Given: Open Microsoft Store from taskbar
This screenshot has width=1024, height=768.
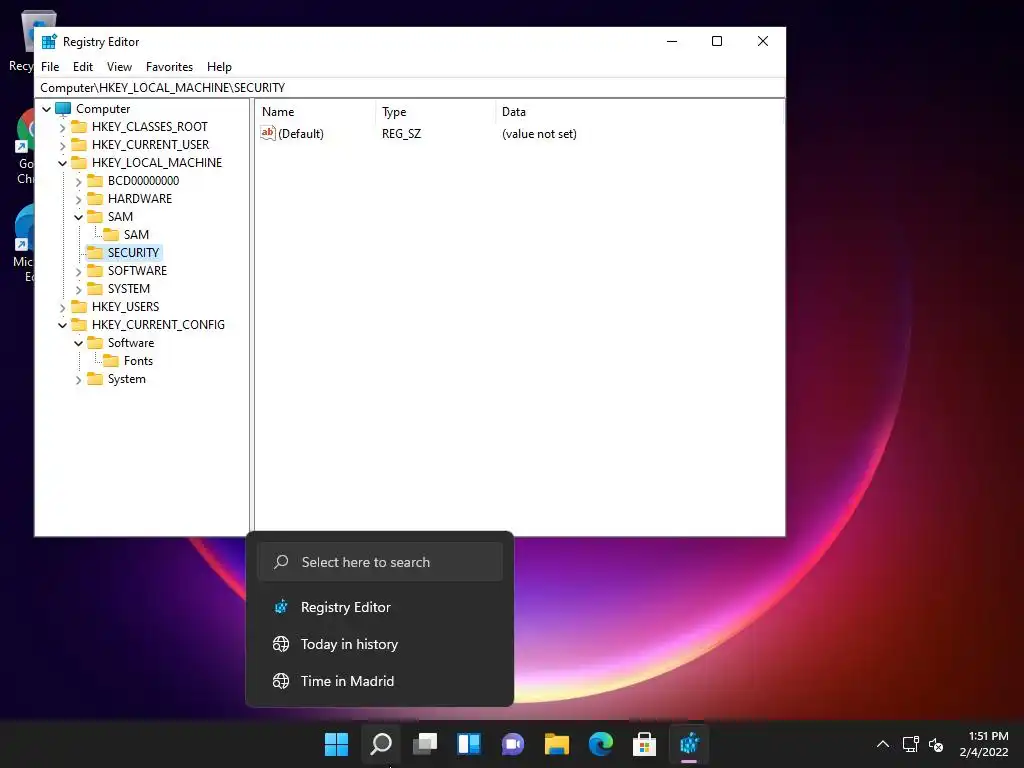Looking at the screenshot, I should coord(644,744).
